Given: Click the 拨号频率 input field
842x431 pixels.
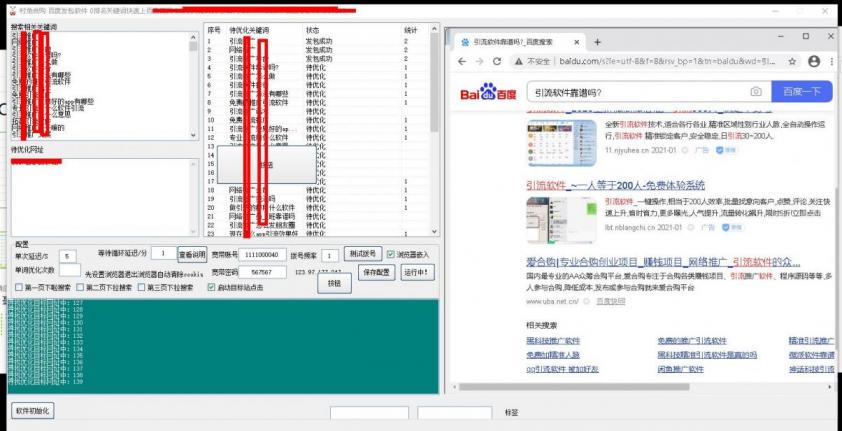Looking at the screenshot, I should coord(330,255).
